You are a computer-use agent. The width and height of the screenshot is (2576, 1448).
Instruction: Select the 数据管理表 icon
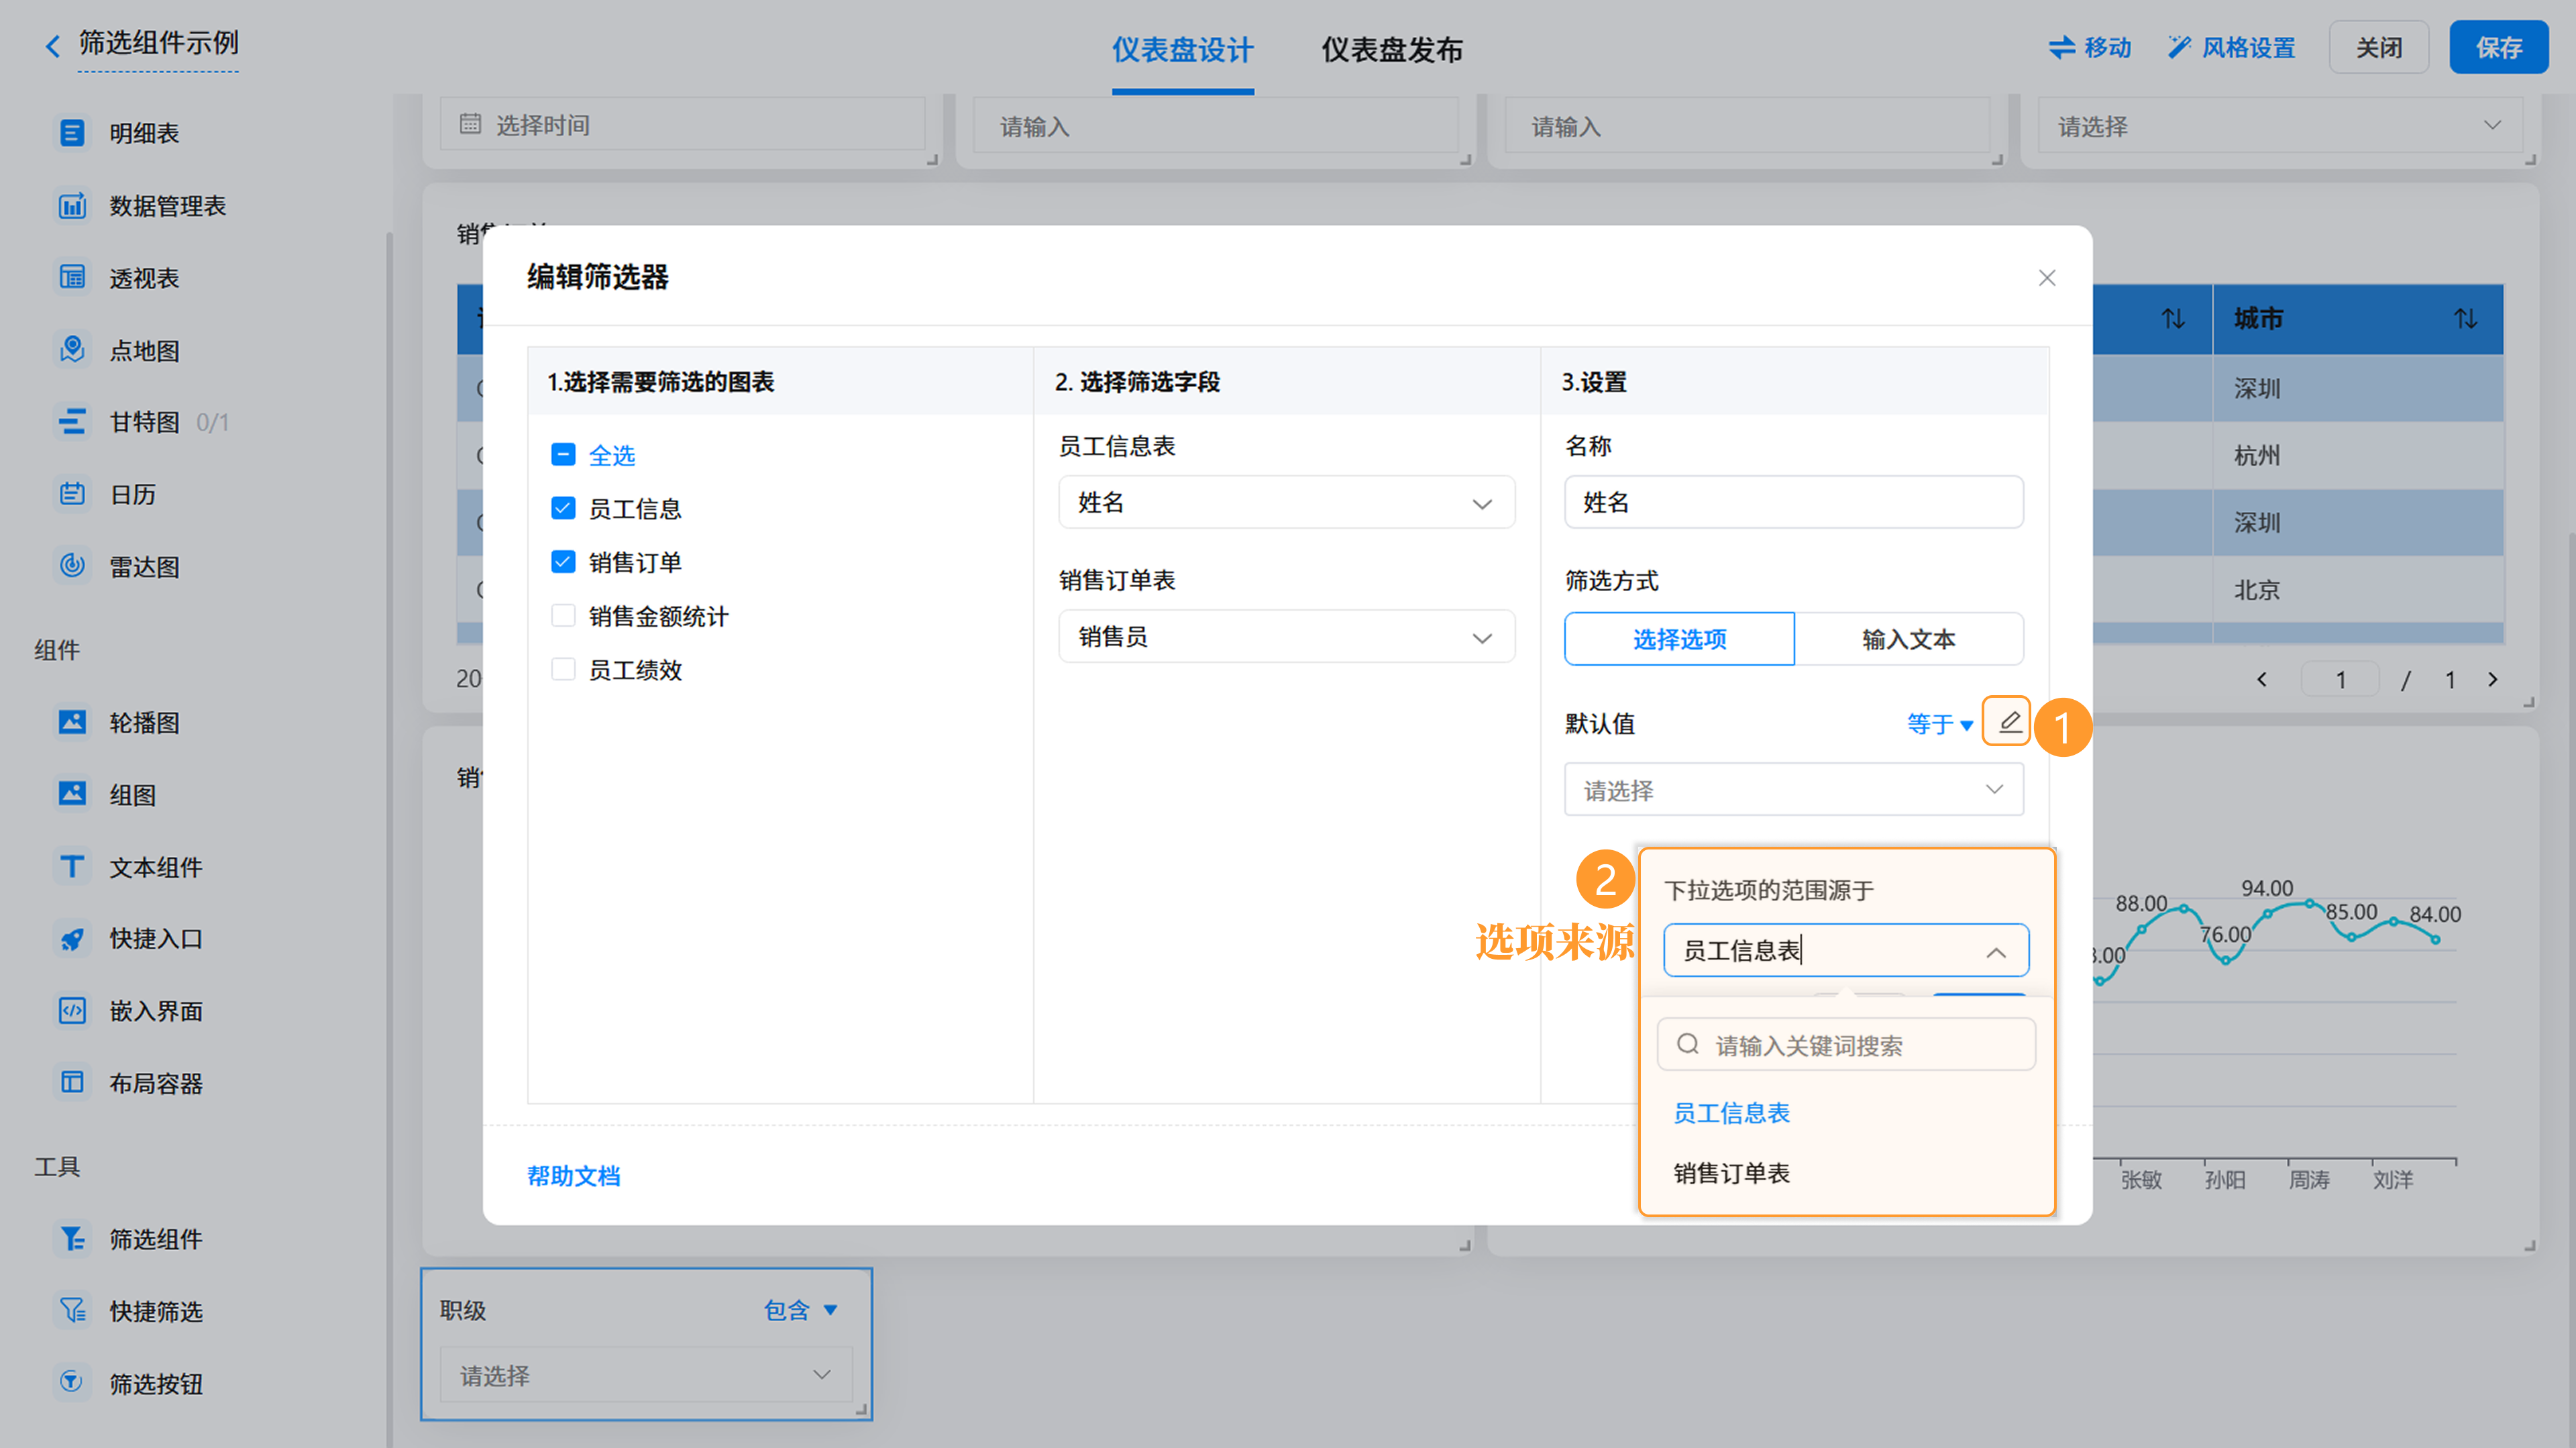click(72, 205)
